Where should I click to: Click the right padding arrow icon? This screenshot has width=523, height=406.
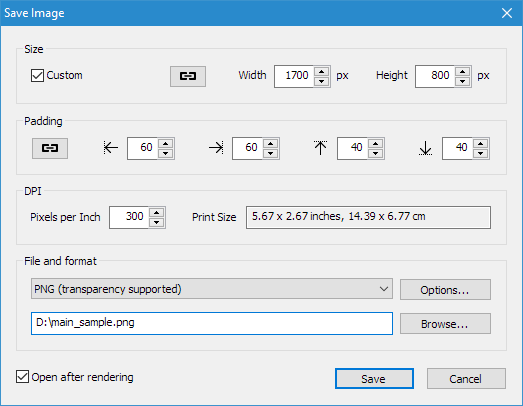pos(216,147)
